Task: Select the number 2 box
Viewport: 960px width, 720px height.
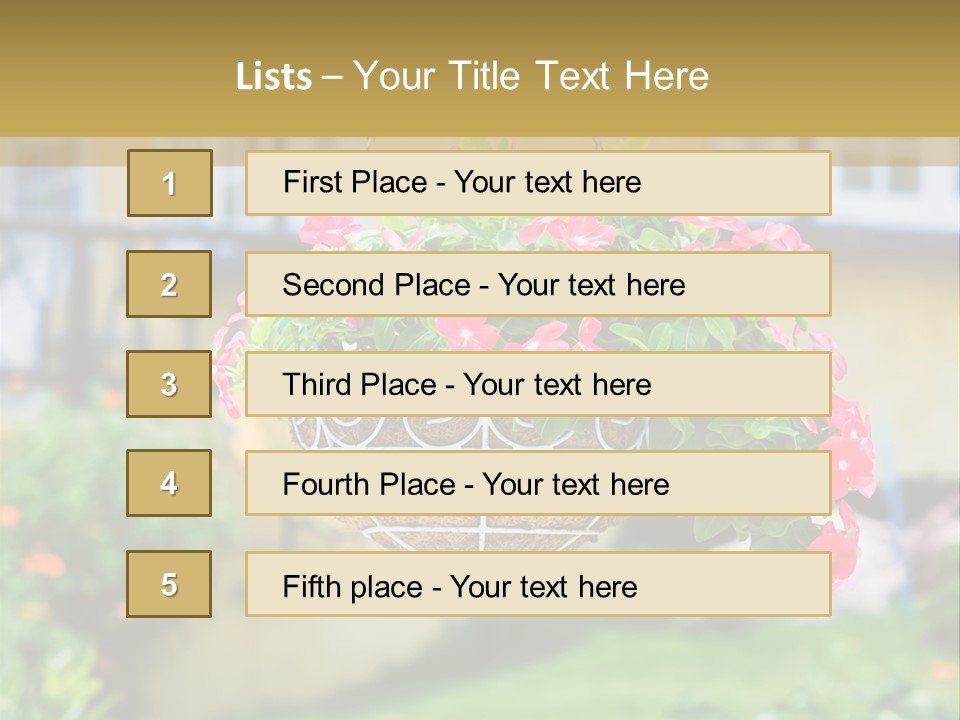Action: tap(169, 284)
